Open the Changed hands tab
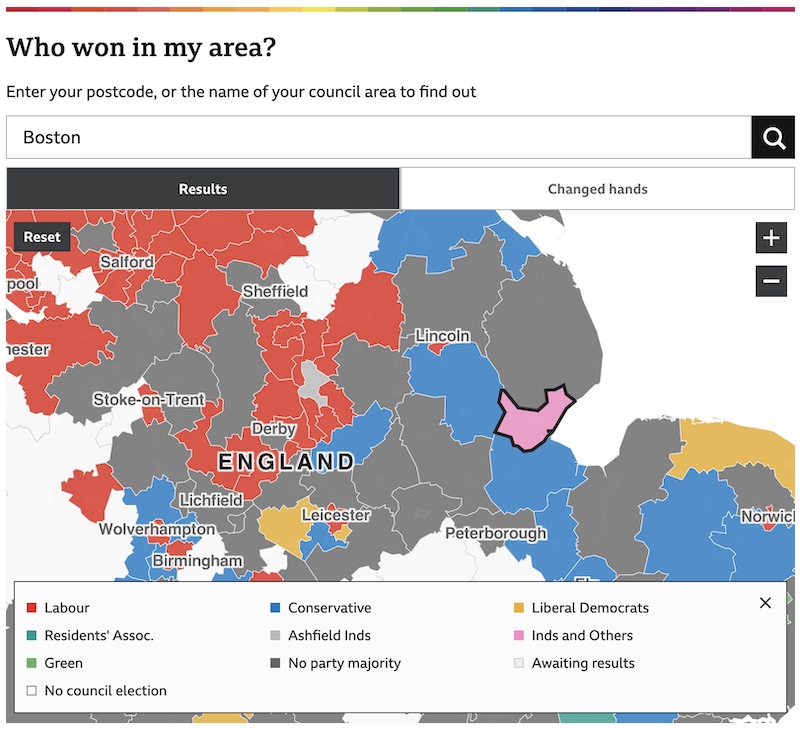 pyautogui.click(x=597, y=189)
